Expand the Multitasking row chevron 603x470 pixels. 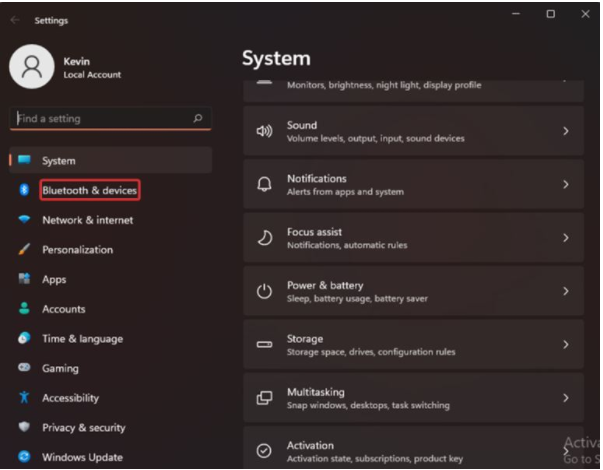(566, 398)
